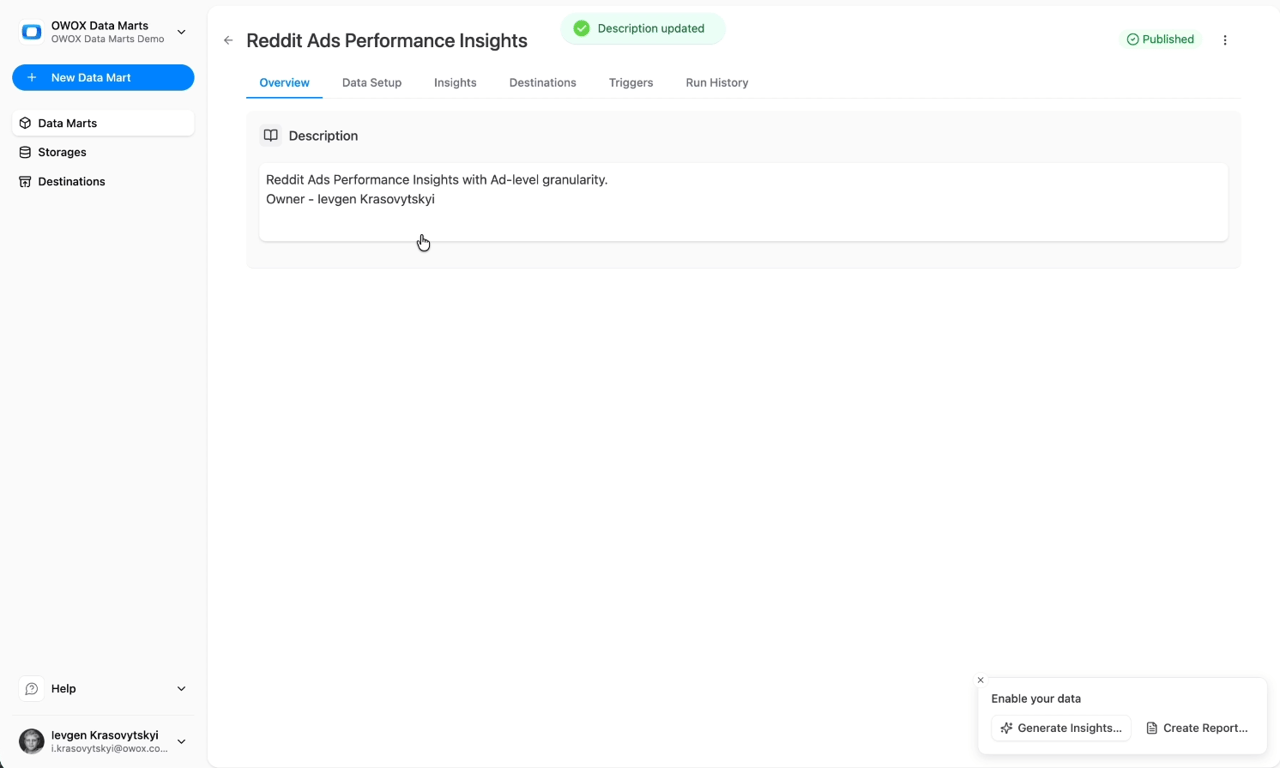The image size is (1280, 768).
Task: Click the Owner - Ievgen Krasovytskyi line
Action: tap(350, 199)
